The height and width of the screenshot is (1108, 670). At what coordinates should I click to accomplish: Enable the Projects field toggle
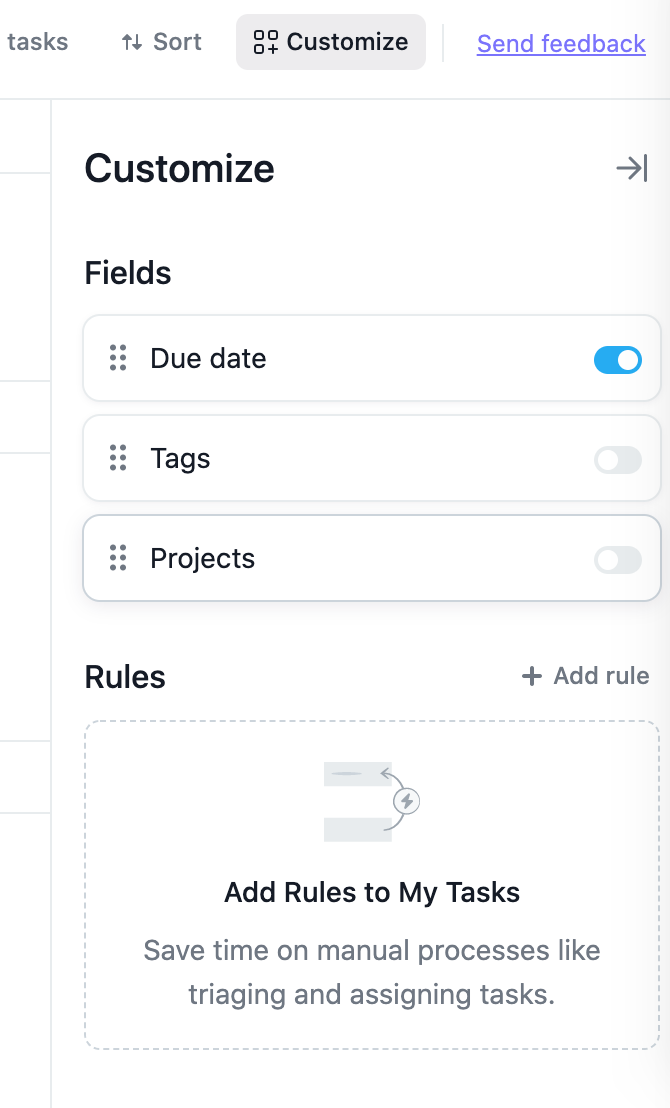[x=618, y=560]
